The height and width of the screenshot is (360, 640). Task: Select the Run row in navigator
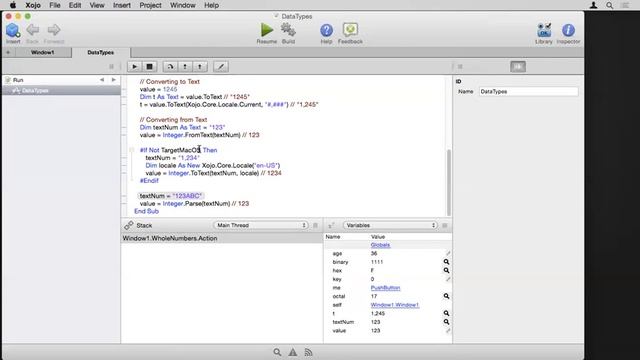61,80
